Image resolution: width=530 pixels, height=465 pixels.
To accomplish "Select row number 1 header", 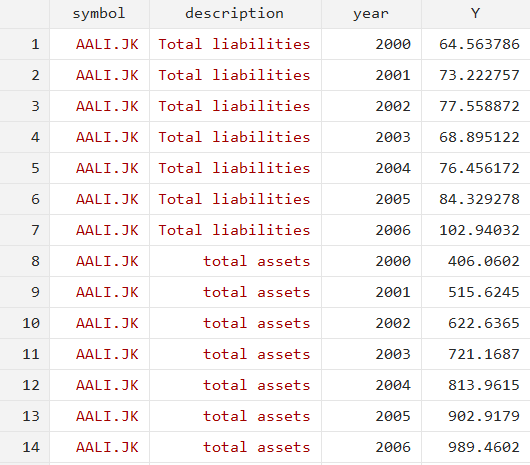I will pyautogui.click(x=25, y=44).
